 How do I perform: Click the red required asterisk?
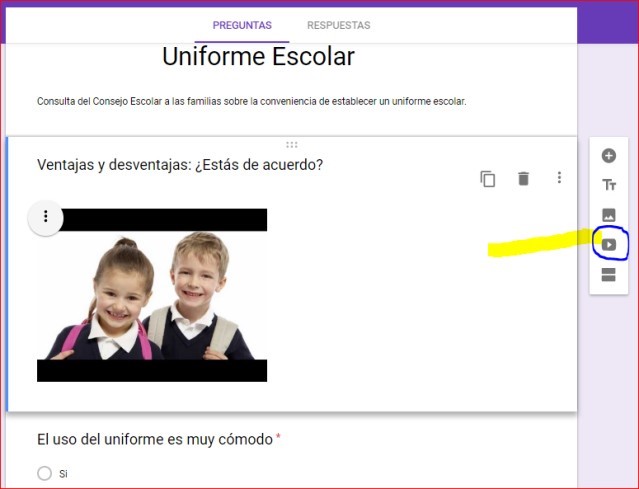coord(278,438)
